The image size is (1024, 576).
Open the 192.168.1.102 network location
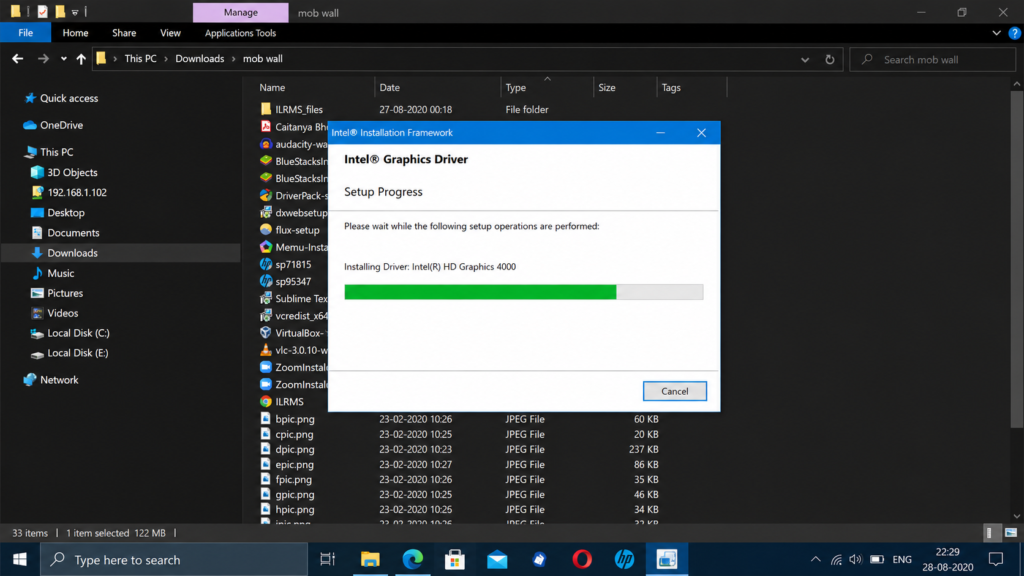(76, 193)
